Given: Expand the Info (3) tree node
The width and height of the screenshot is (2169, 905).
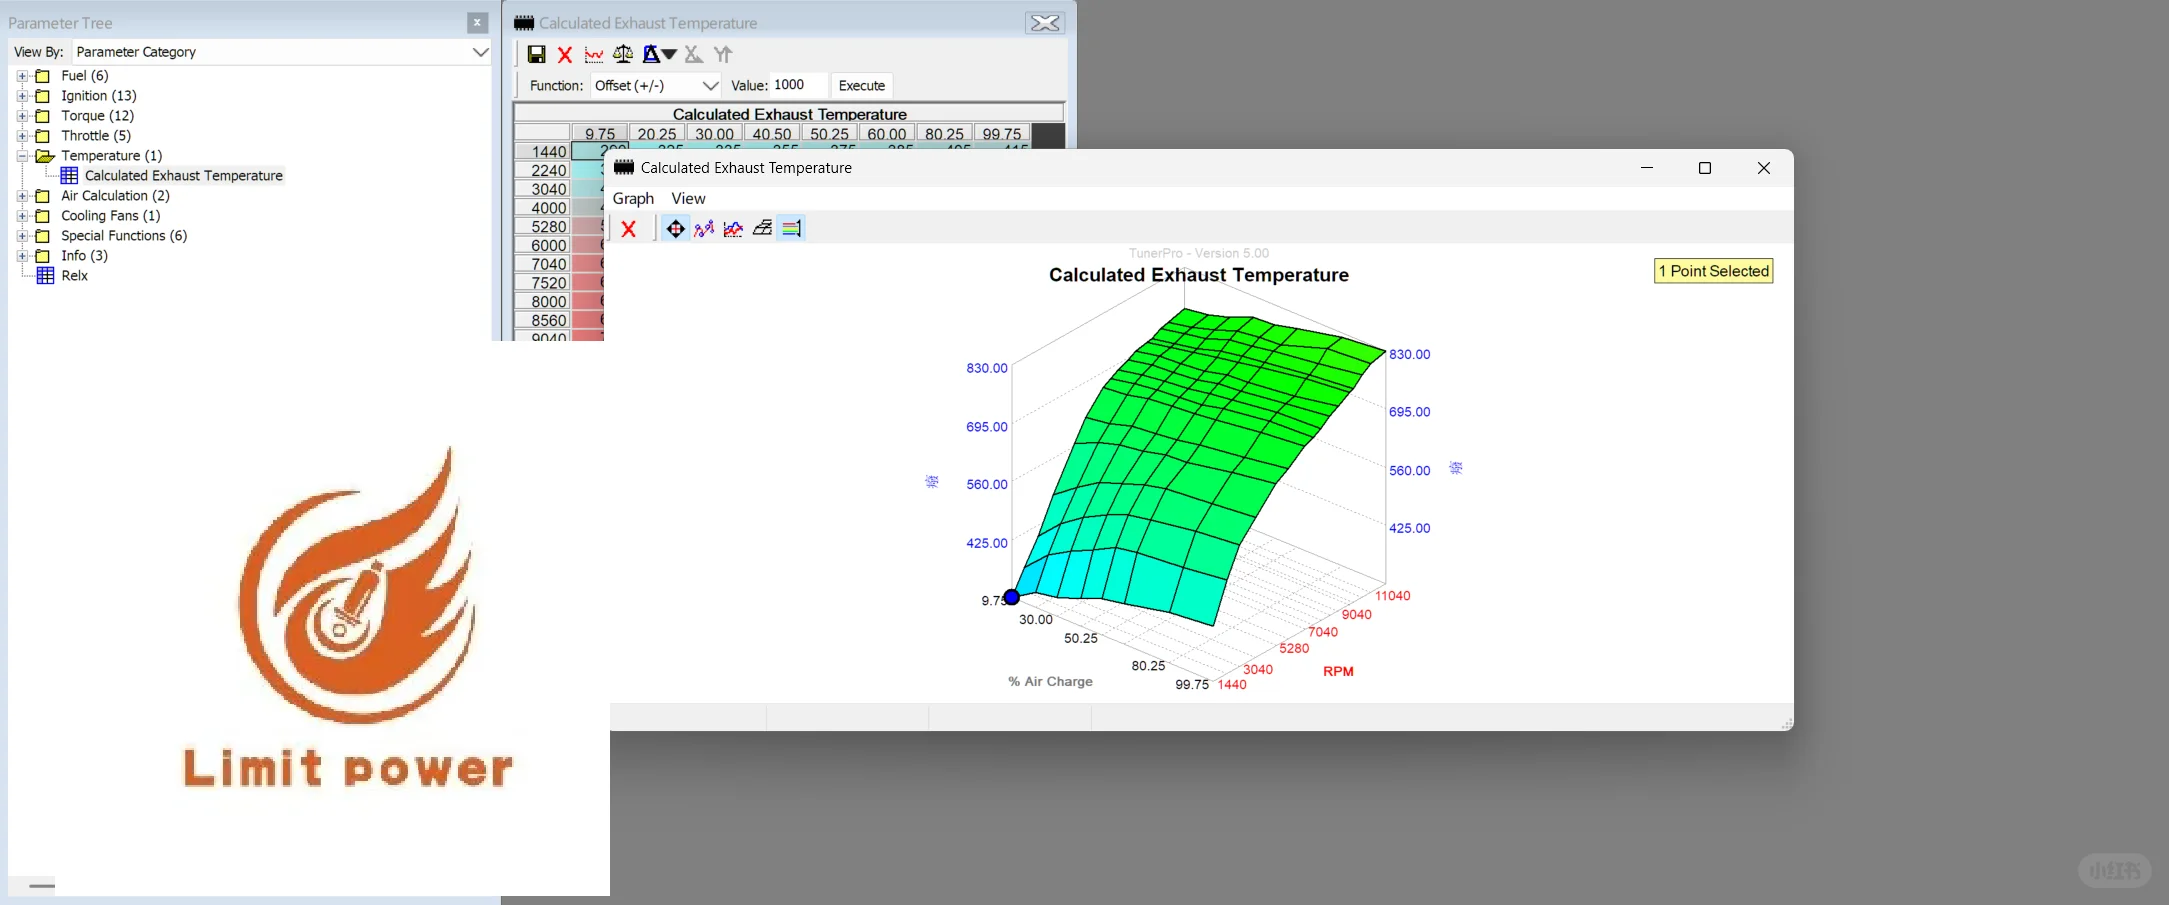Looking at the screenshot, I should coord(22,256).
